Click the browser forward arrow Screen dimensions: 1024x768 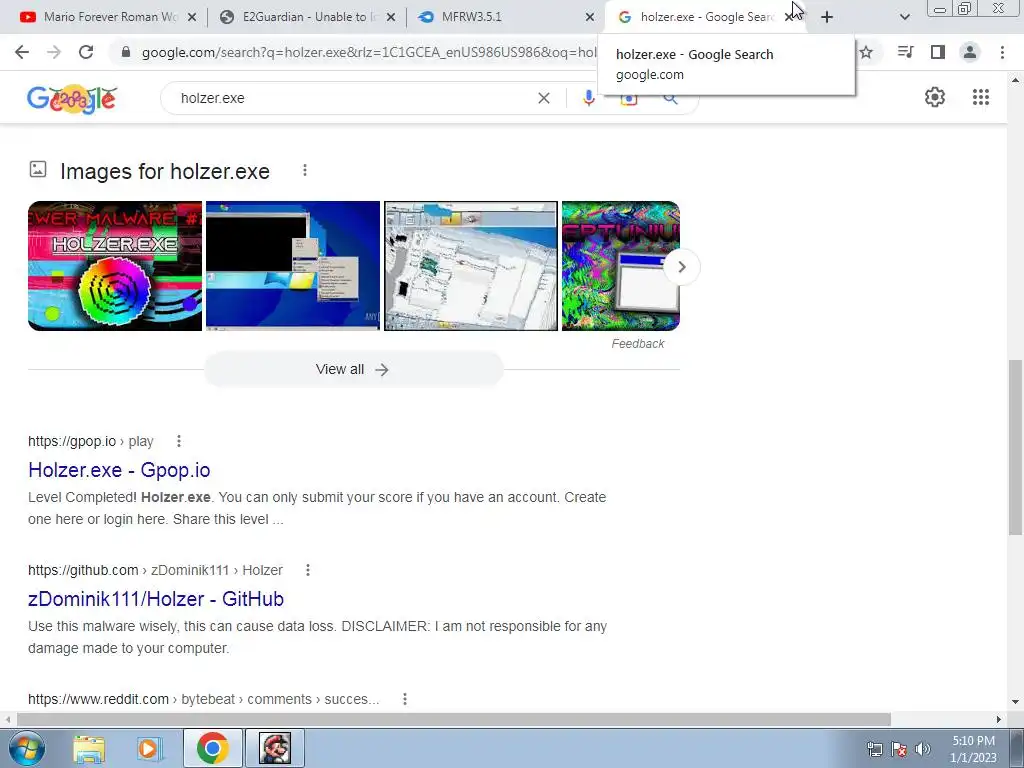(x=54, y=52)
